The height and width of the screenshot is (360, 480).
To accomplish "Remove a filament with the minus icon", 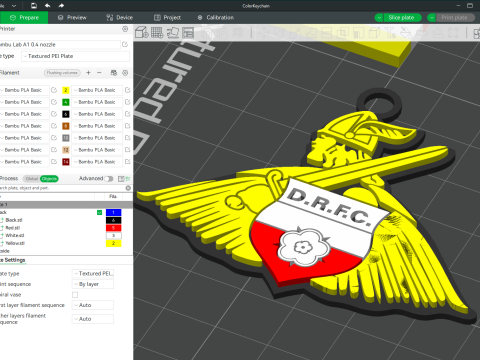I will (x=99, y=72).
